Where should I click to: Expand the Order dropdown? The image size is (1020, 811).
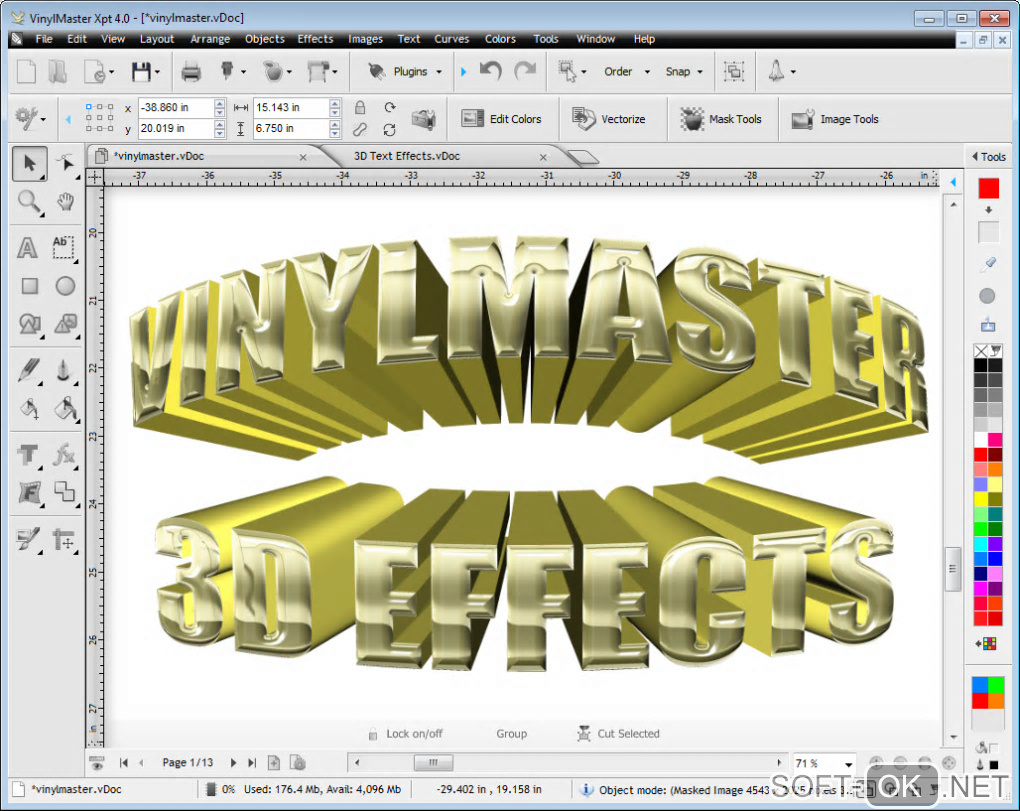pos(647,72)
